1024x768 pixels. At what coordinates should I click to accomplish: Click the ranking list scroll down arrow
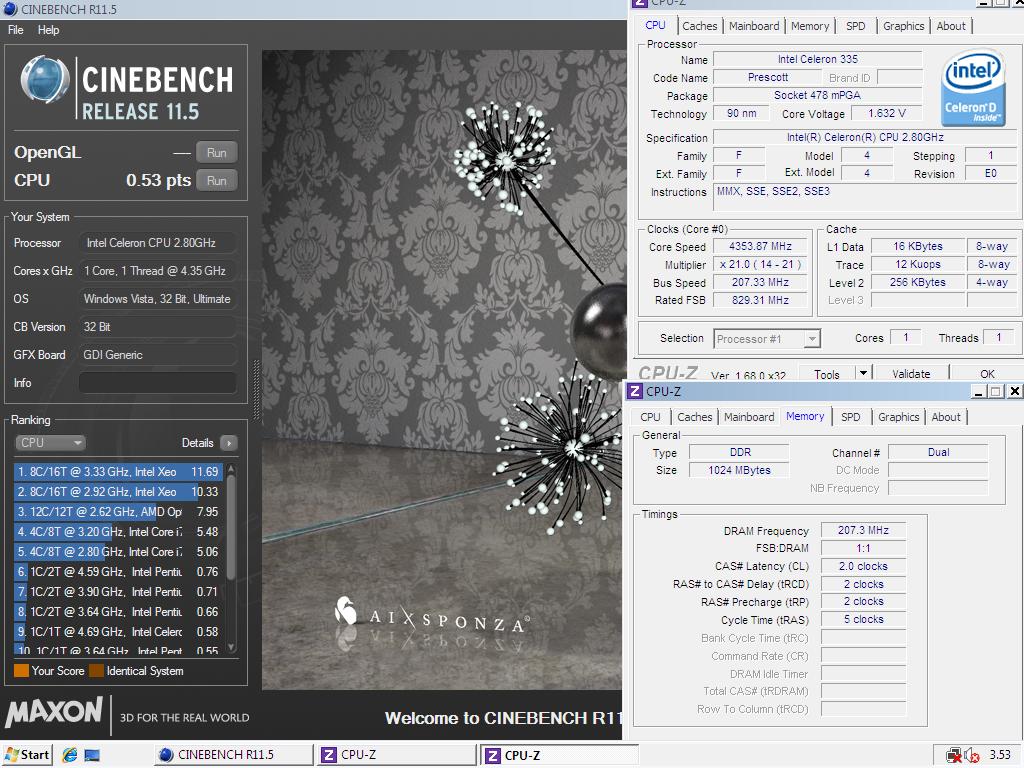coord(231,647)
